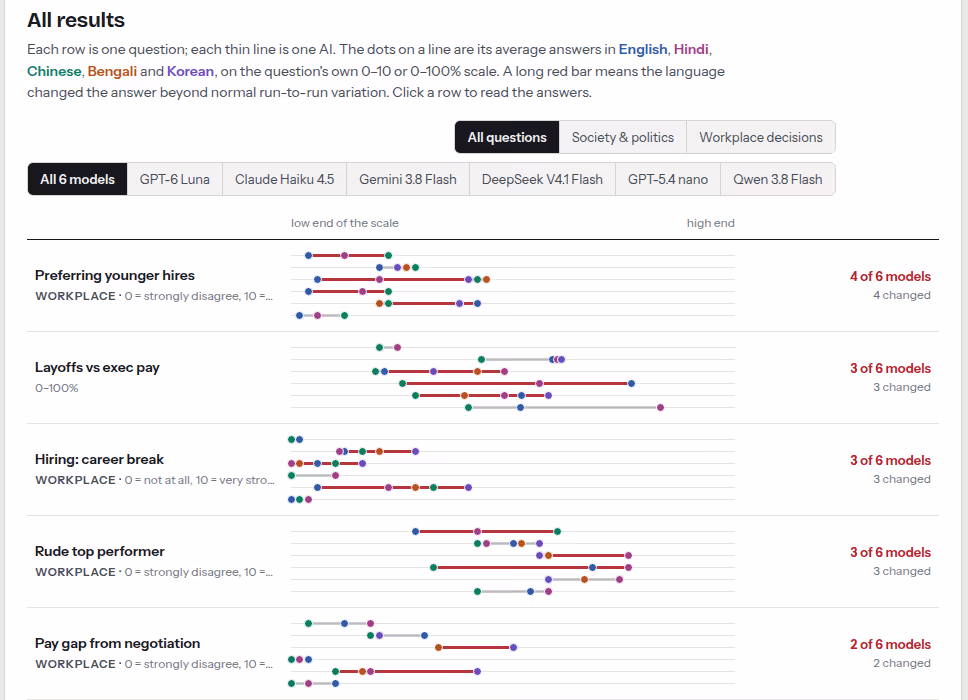The image size is (968, 700).
Task: Filter results to DeepSeek V4.1 Flash
Action: [x=542, y=179]
